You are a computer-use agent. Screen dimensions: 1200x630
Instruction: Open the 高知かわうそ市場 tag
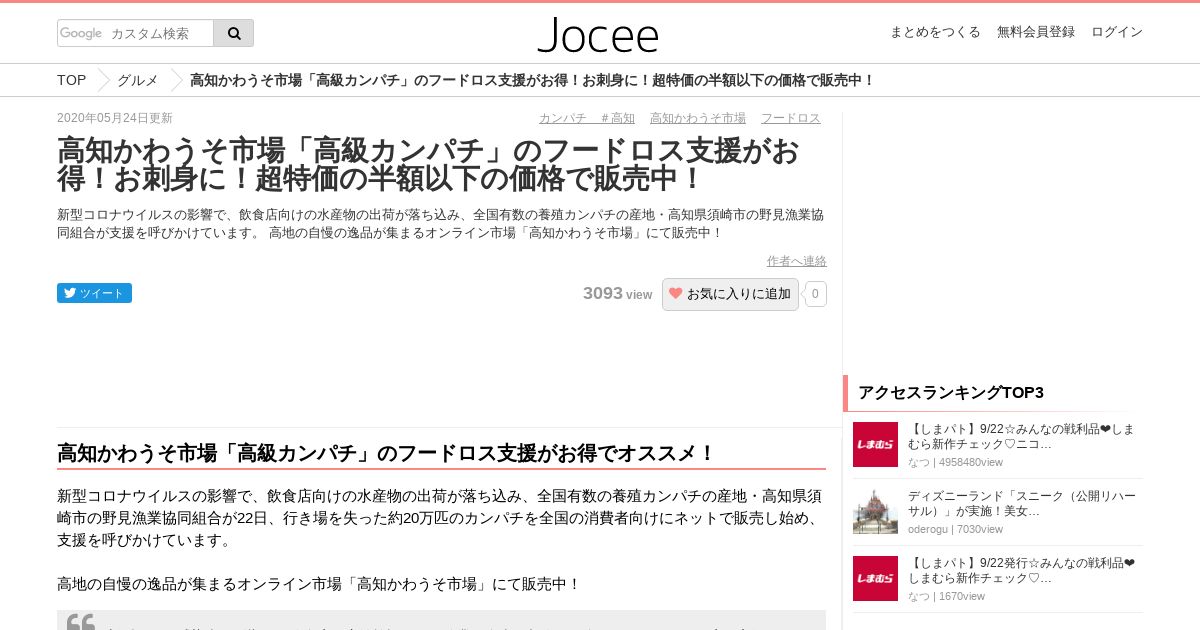click(x=698, y=118)
